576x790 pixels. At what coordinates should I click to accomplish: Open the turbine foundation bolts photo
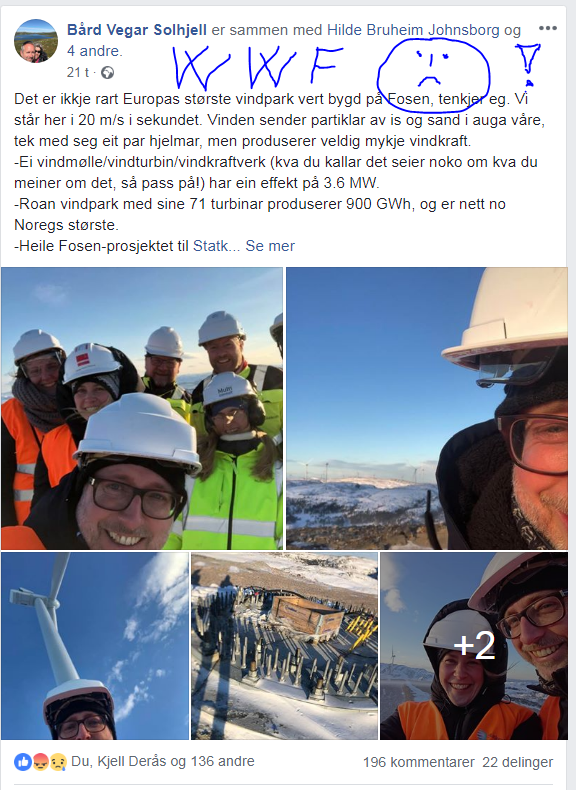tap(284, 646)
